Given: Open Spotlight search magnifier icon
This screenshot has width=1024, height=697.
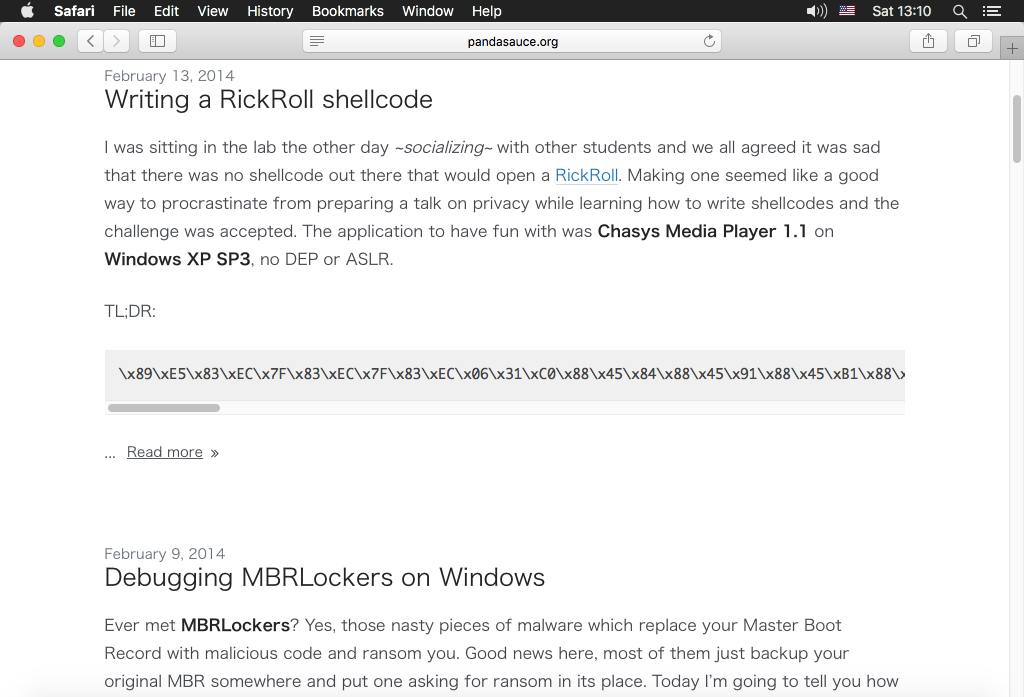Looking at the screenshot, I should pos(960,11).
